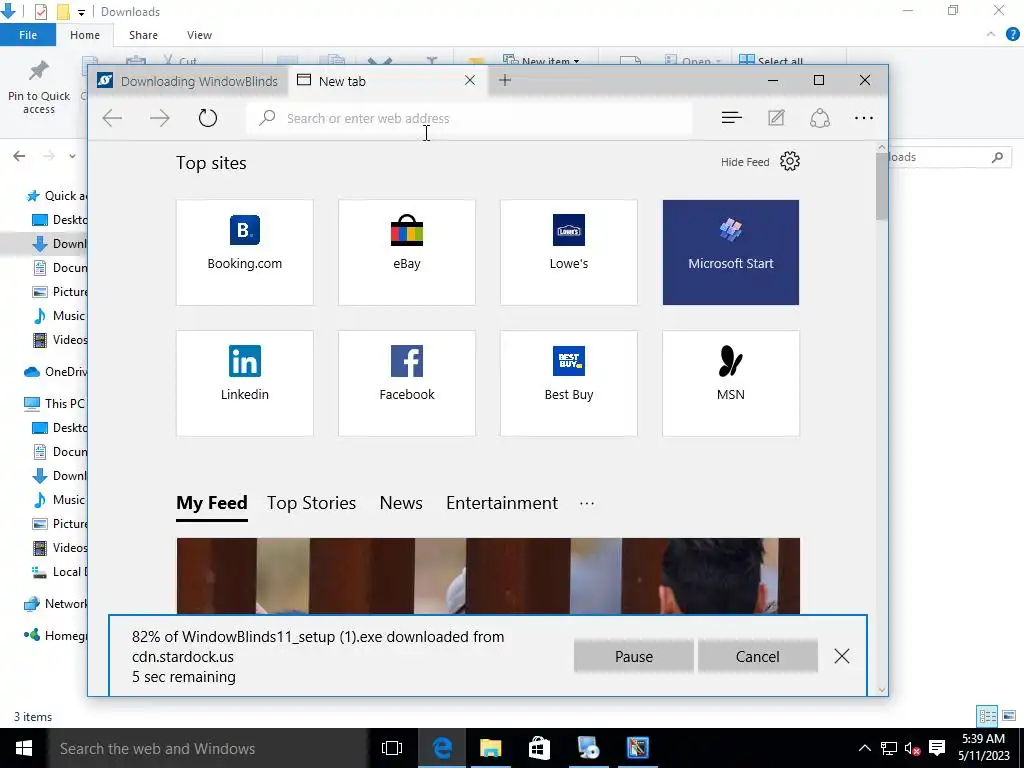This screenshot has width=1024, height=768.
Task: Click the search or enter web address box
Action: (x=469, y=118)
